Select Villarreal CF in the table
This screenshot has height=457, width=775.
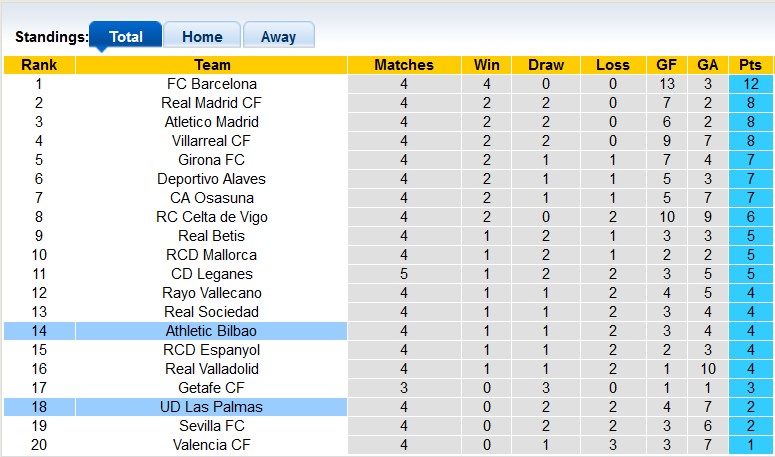[212, 141]
